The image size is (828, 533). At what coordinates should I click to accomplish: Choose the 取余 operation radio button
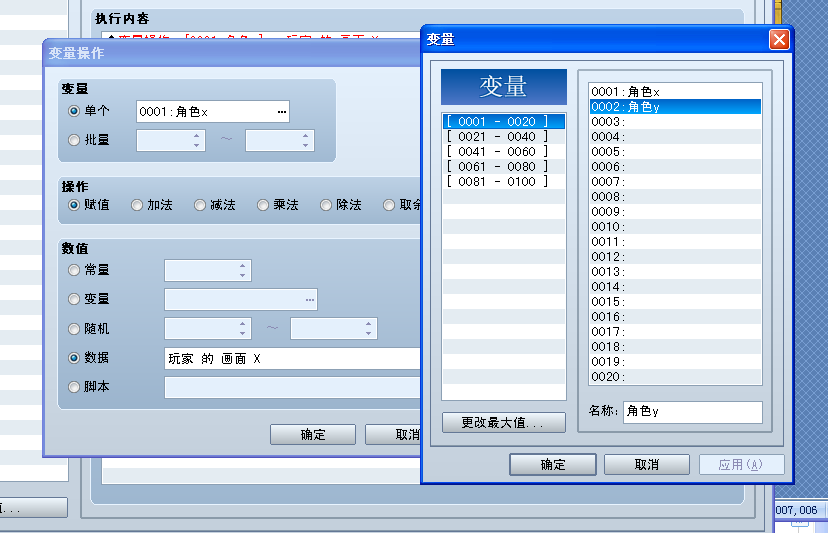point(389,205)
